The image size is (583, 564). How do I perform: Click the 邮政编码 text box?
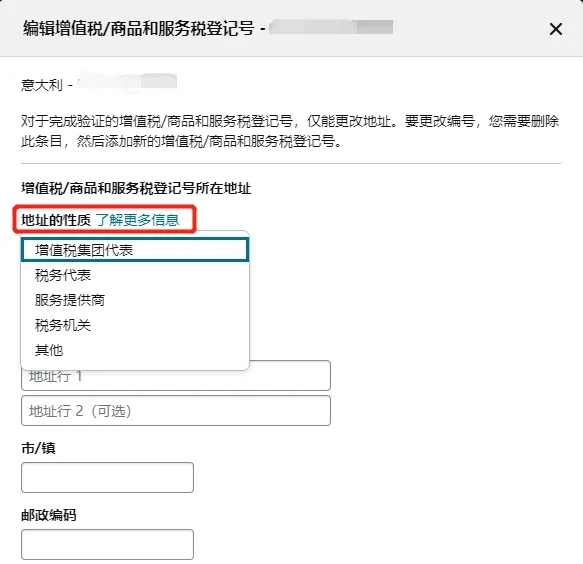[107, 544]
